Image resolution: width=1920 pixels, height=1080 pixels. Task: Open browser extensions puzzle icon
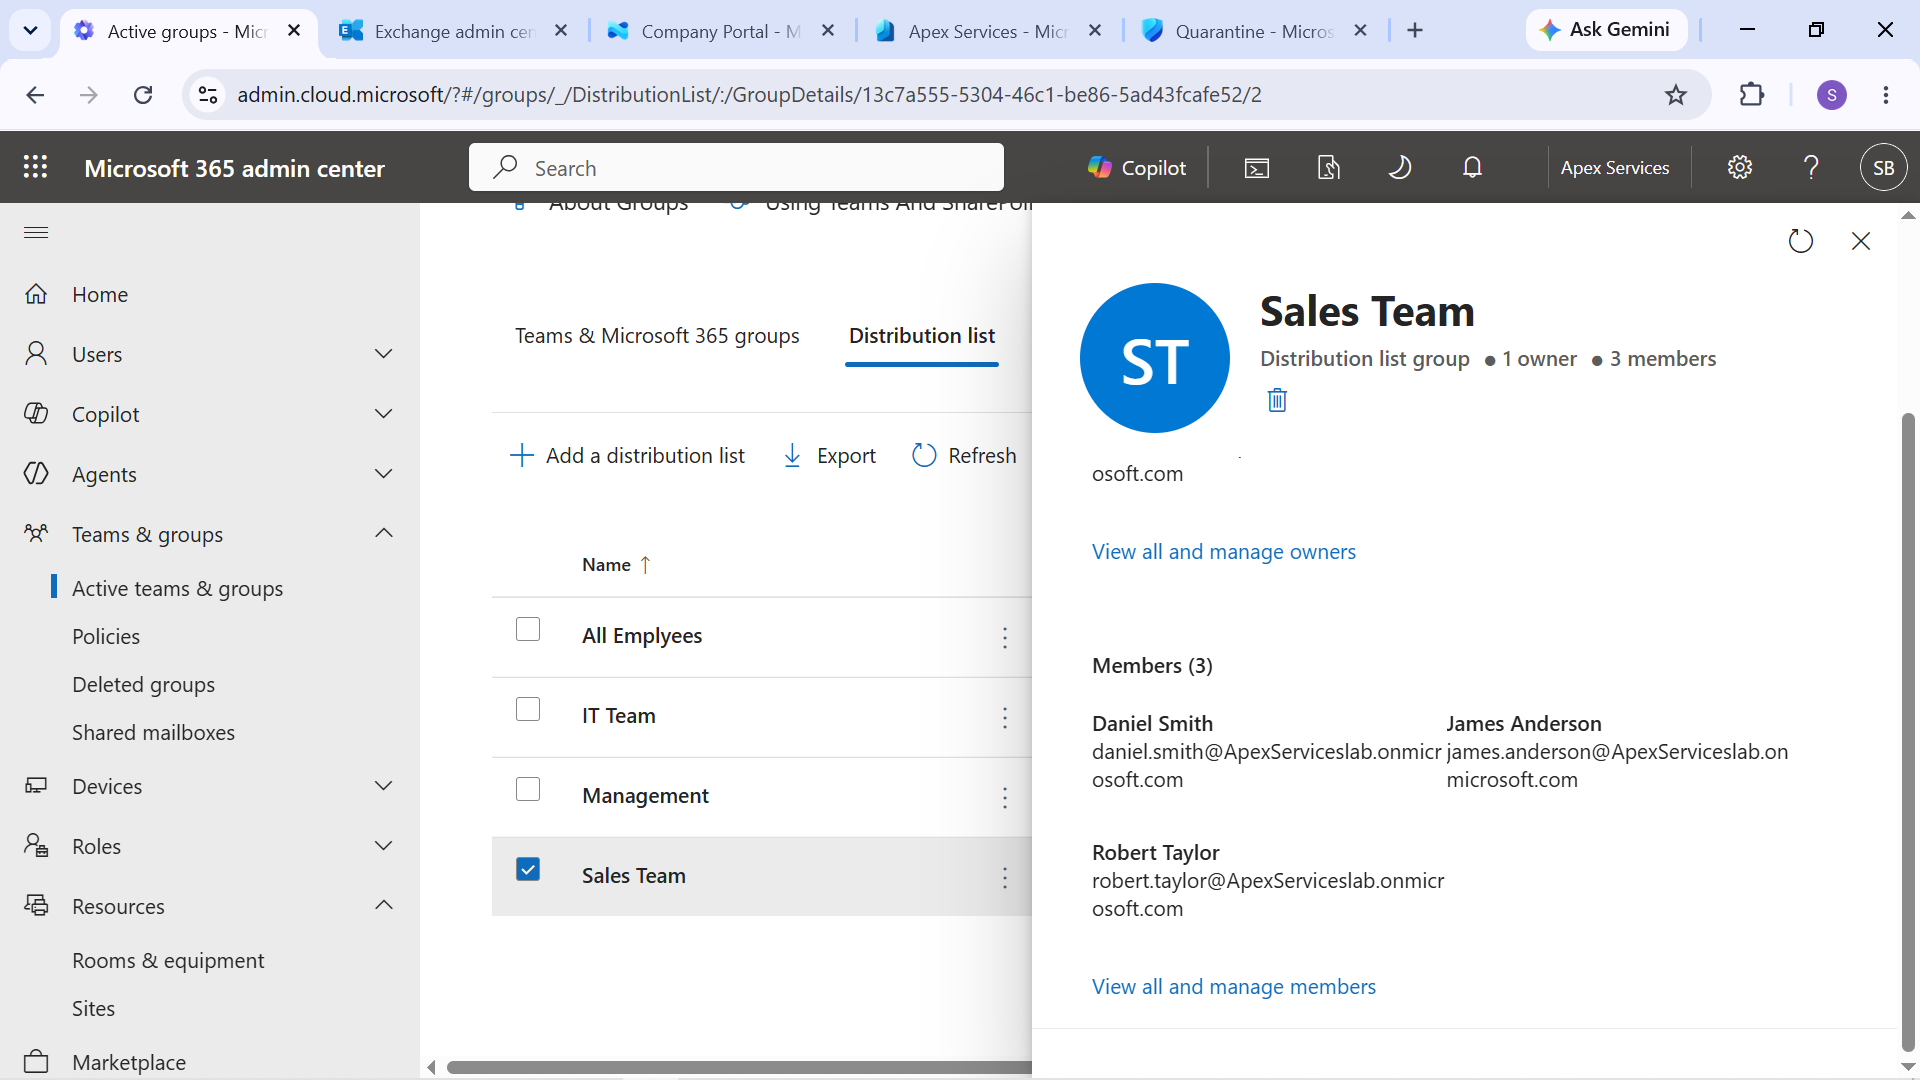[x=1752, y=95]
